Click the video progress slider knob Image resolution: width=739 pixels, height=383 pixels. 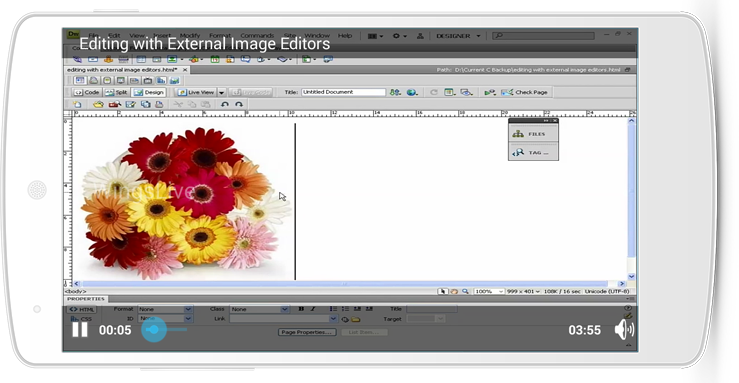click(x=154, y=329)
